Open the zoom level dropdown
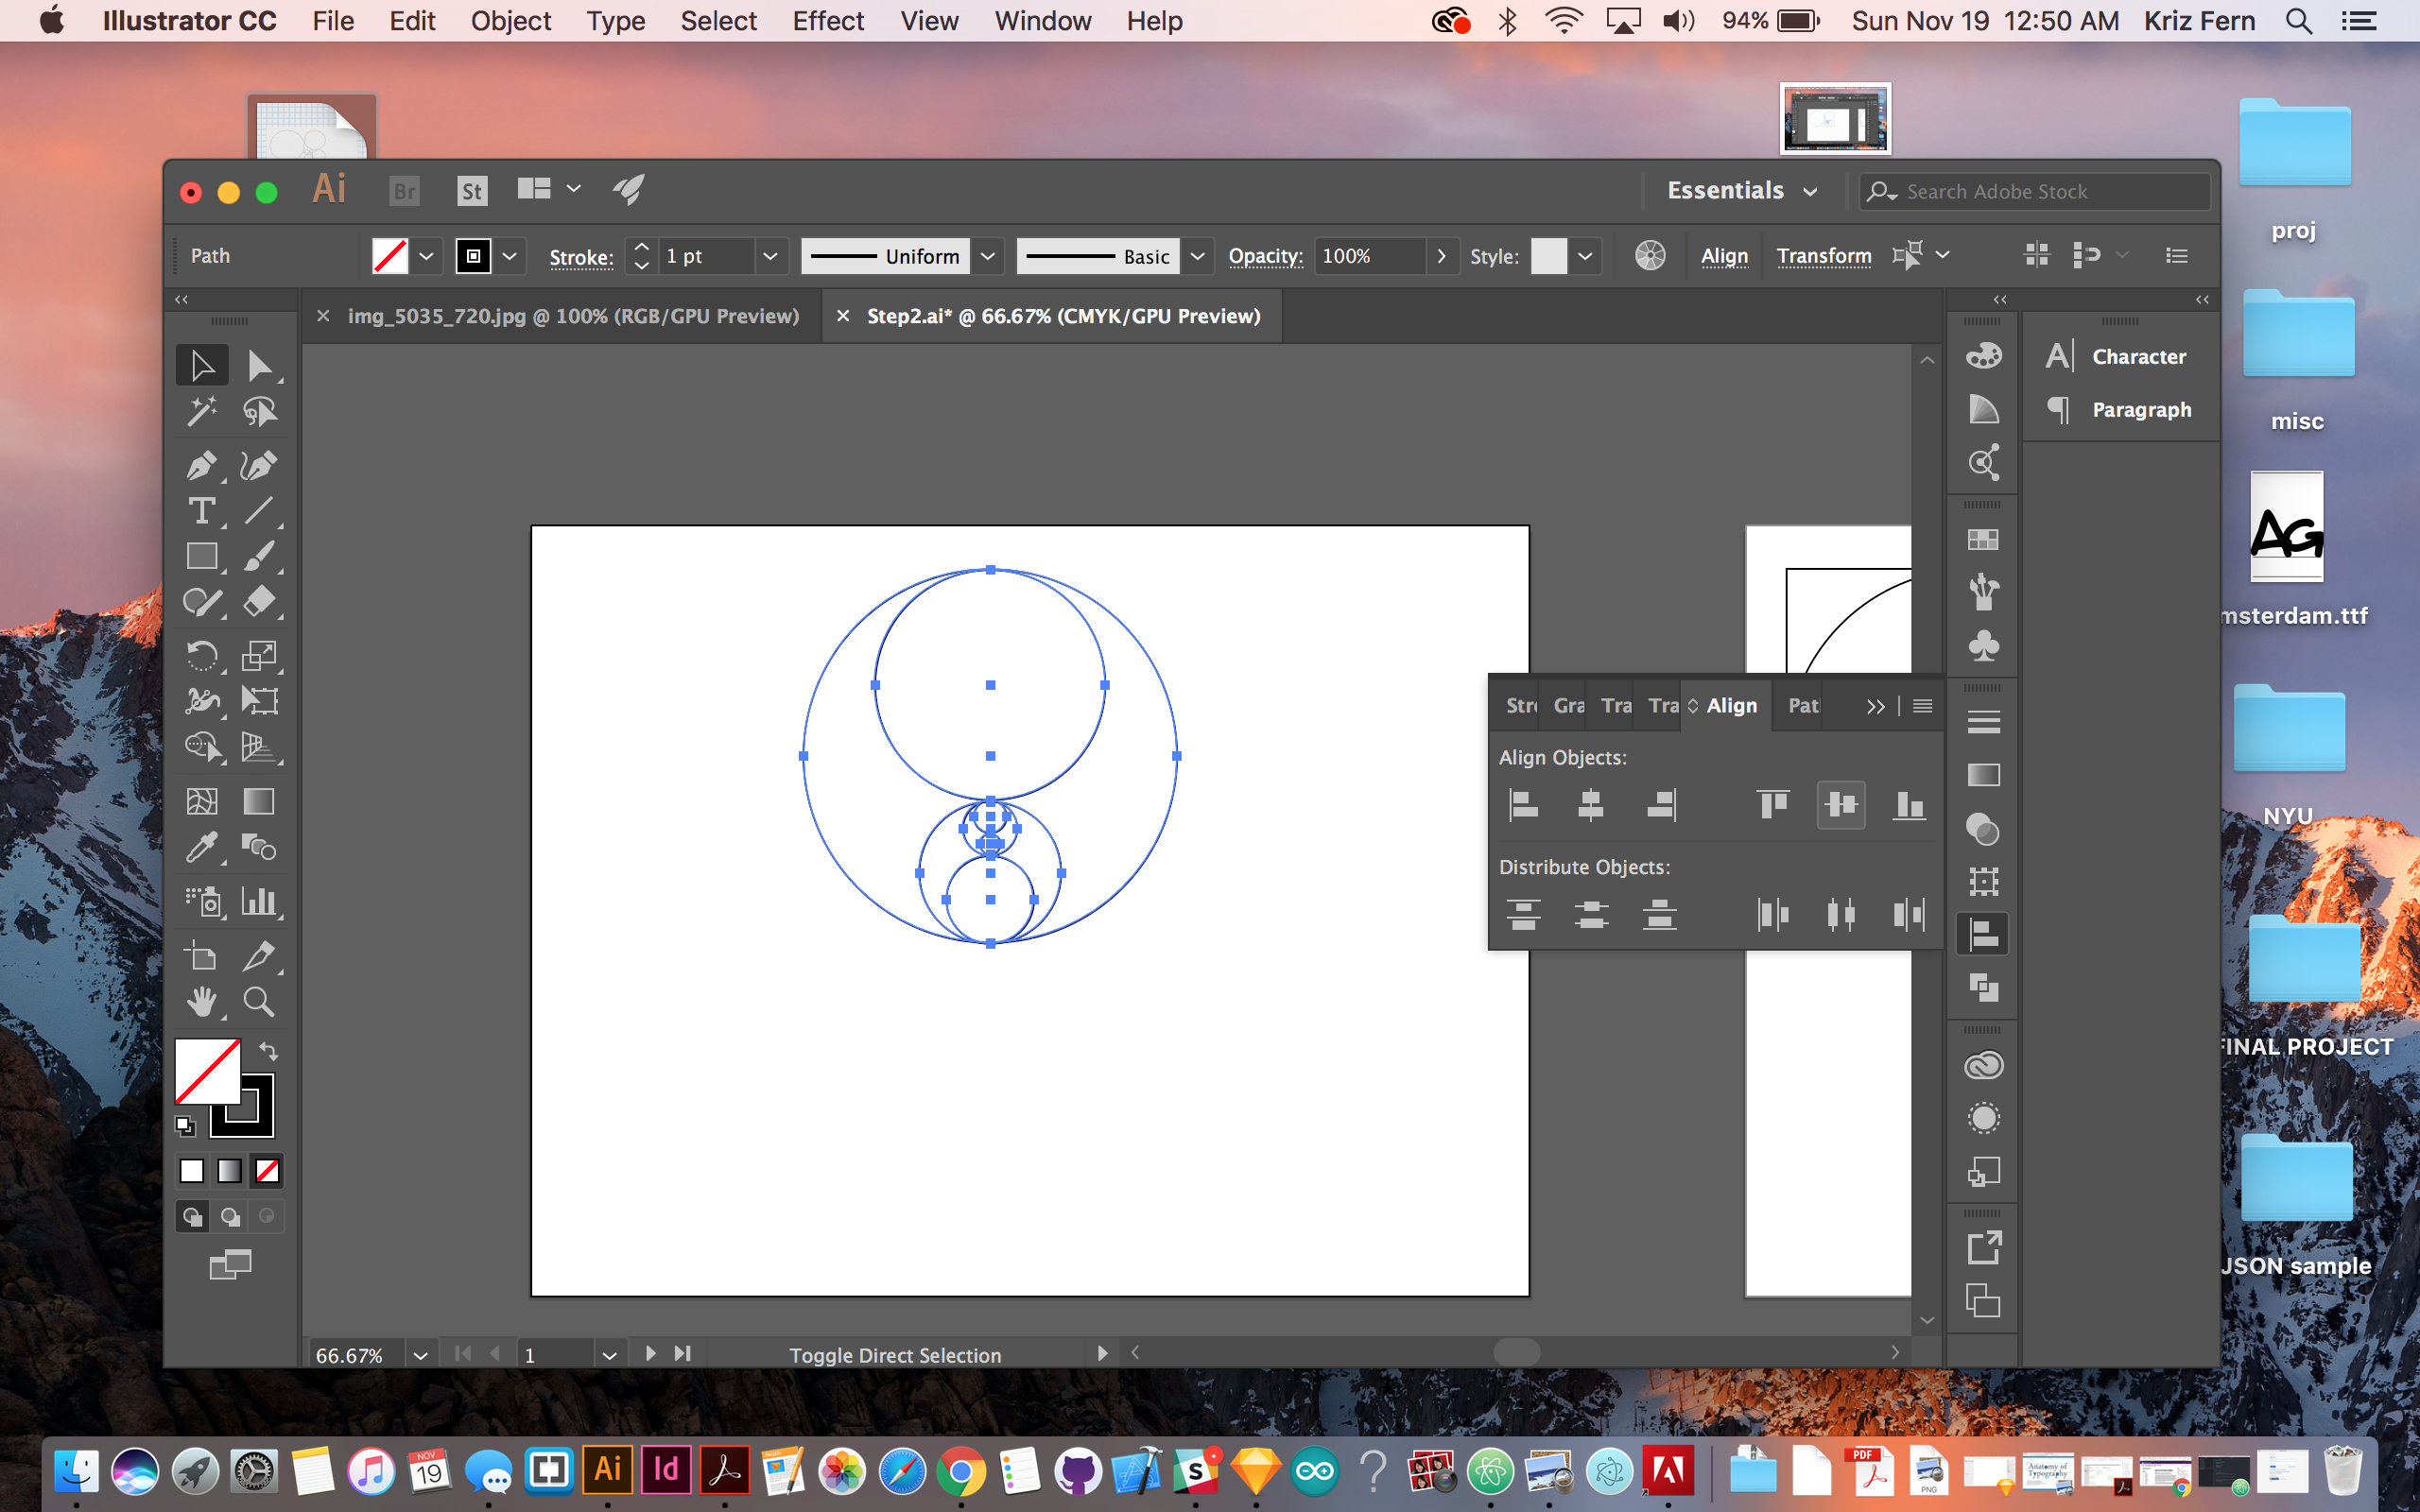Viewport: 2420px width, 1512px height. (x=420, y=1355)
